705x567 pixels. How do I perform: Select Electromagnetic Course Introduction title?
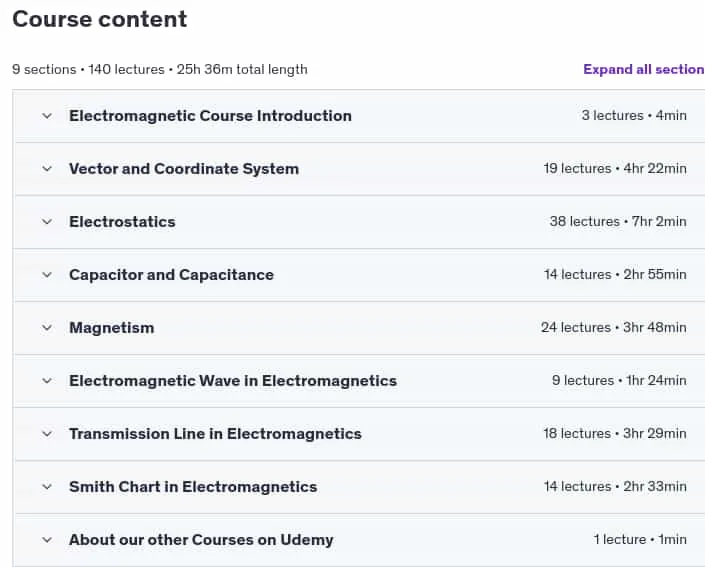(210, 116)
